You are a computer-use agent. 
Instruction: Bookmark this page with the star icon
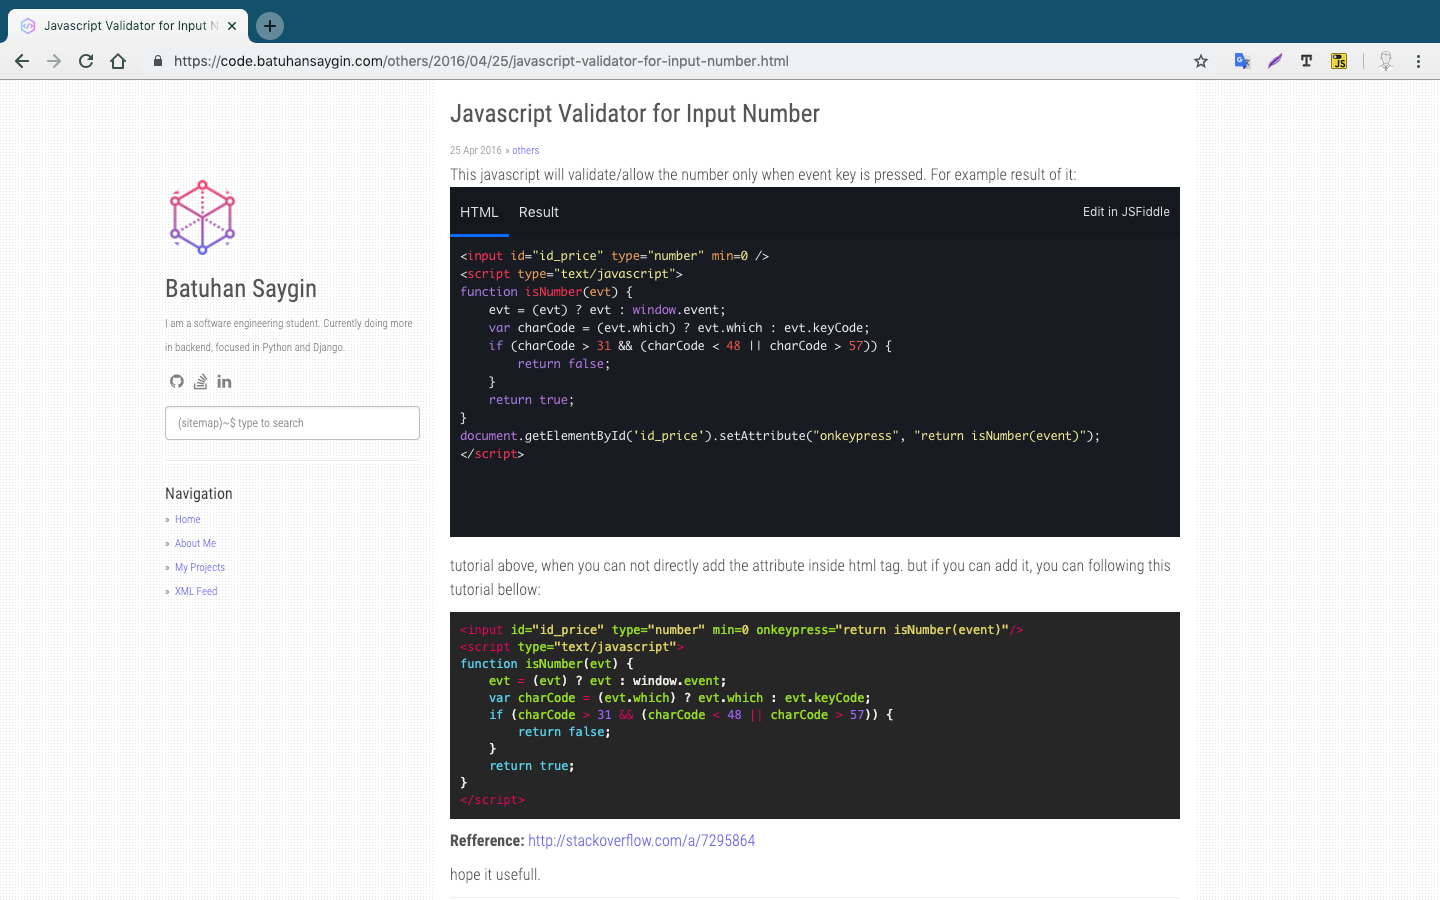1201,61
